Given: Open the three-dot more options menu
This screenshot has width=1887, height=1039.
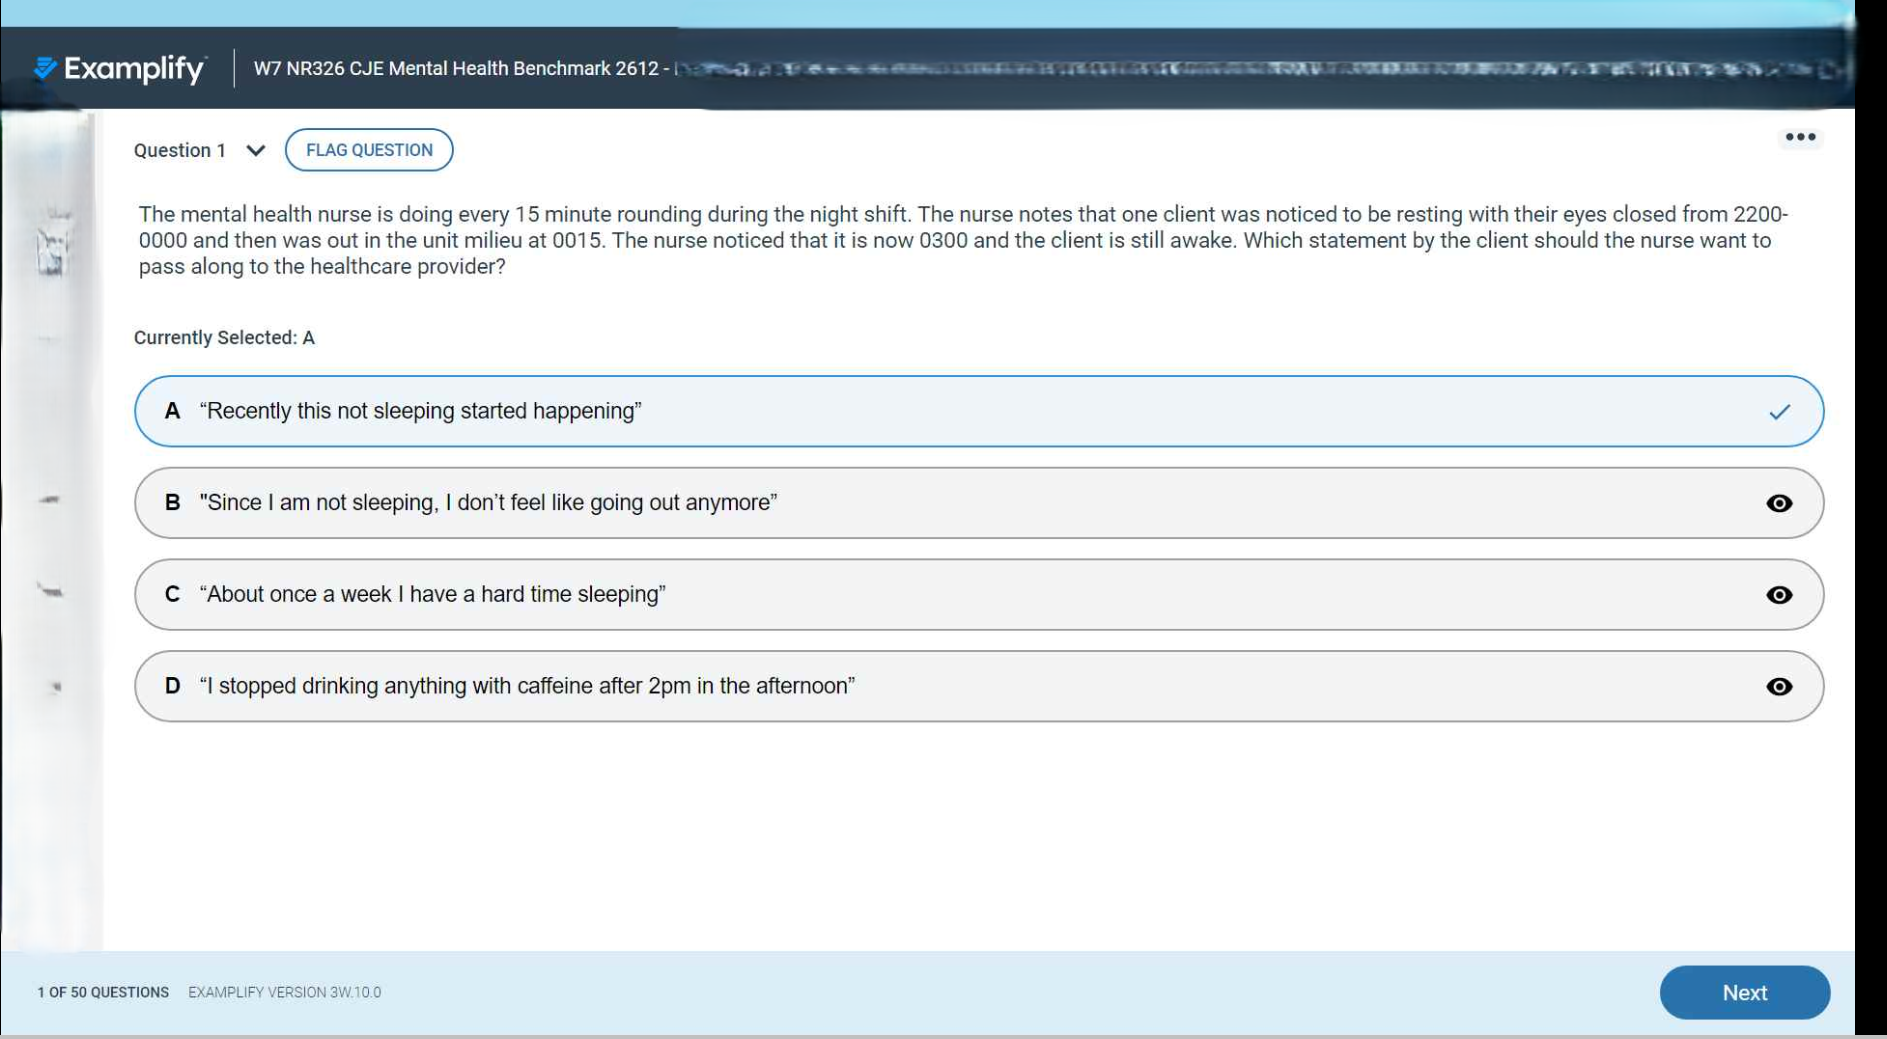Looking at the screenshot, I should (1800, 138).
